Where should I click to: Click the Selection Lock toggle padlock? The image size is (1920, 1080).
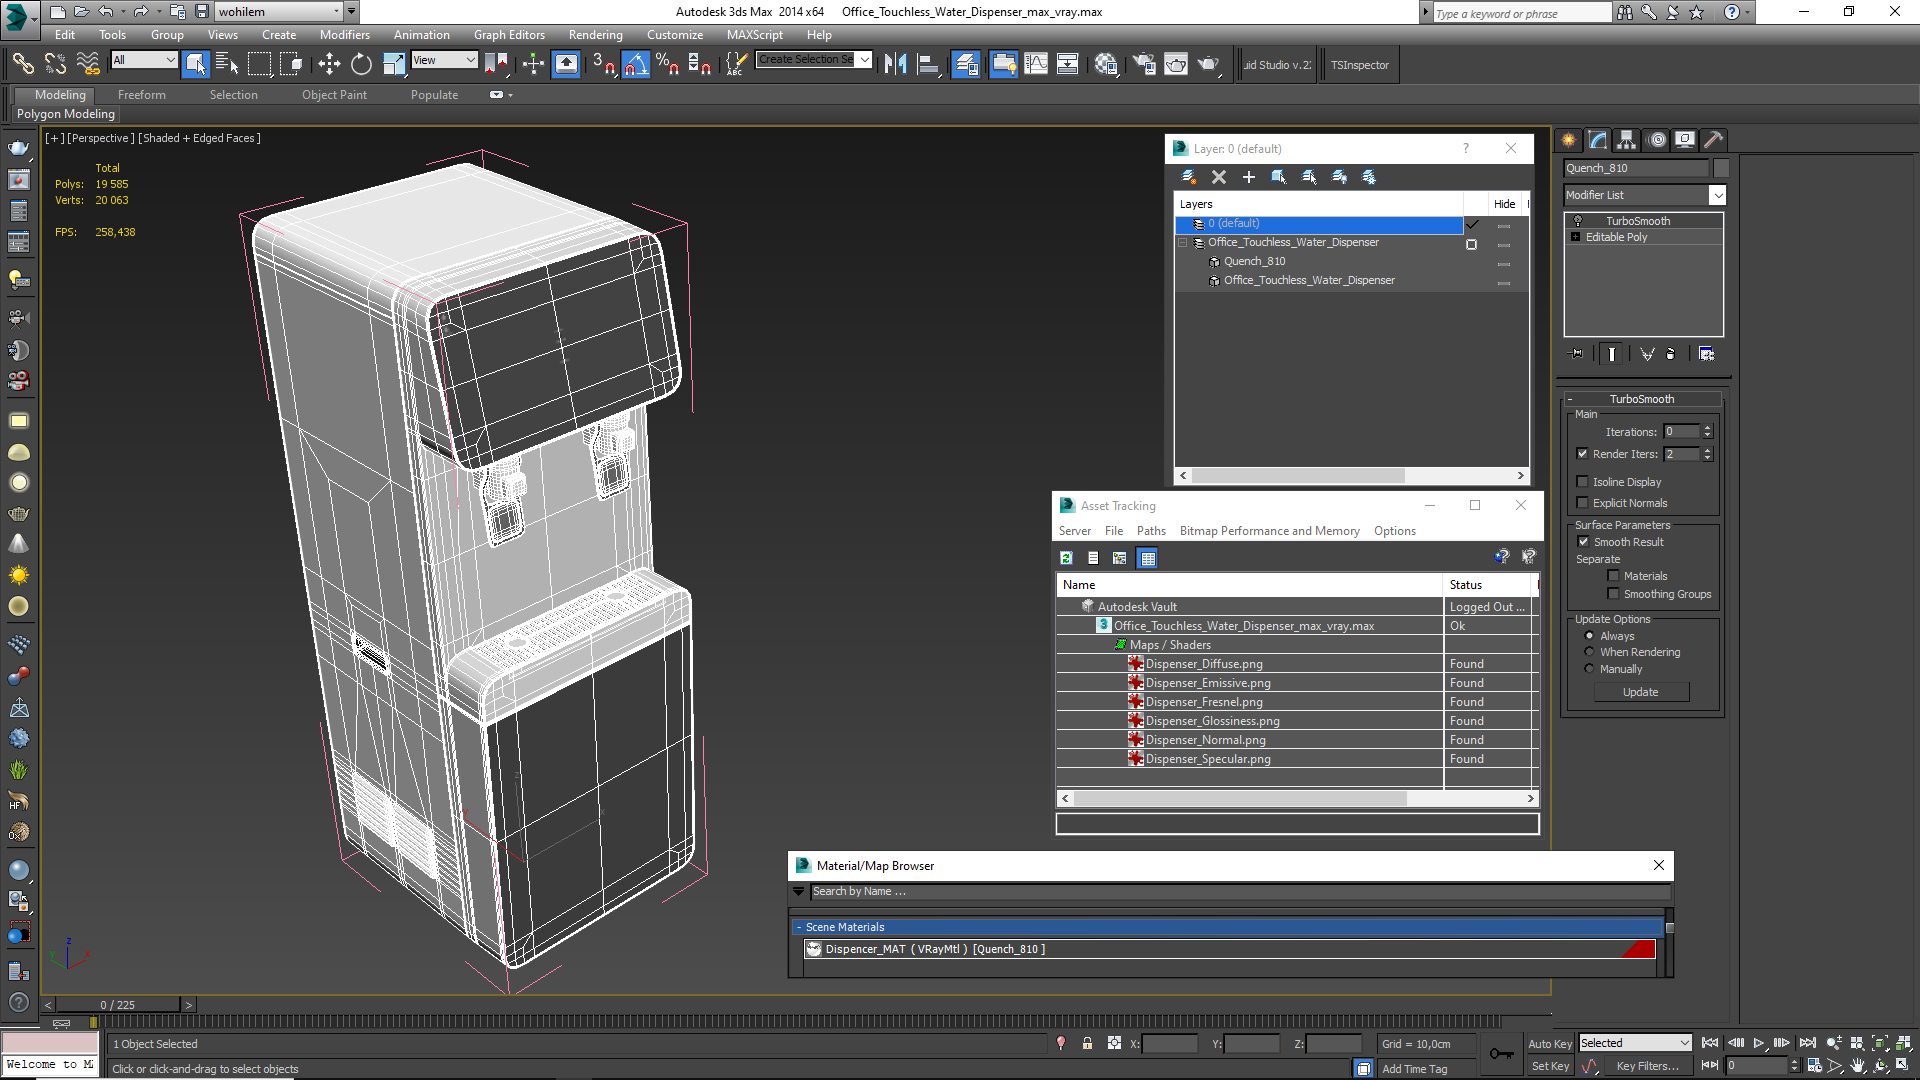coord(1087,1043)
